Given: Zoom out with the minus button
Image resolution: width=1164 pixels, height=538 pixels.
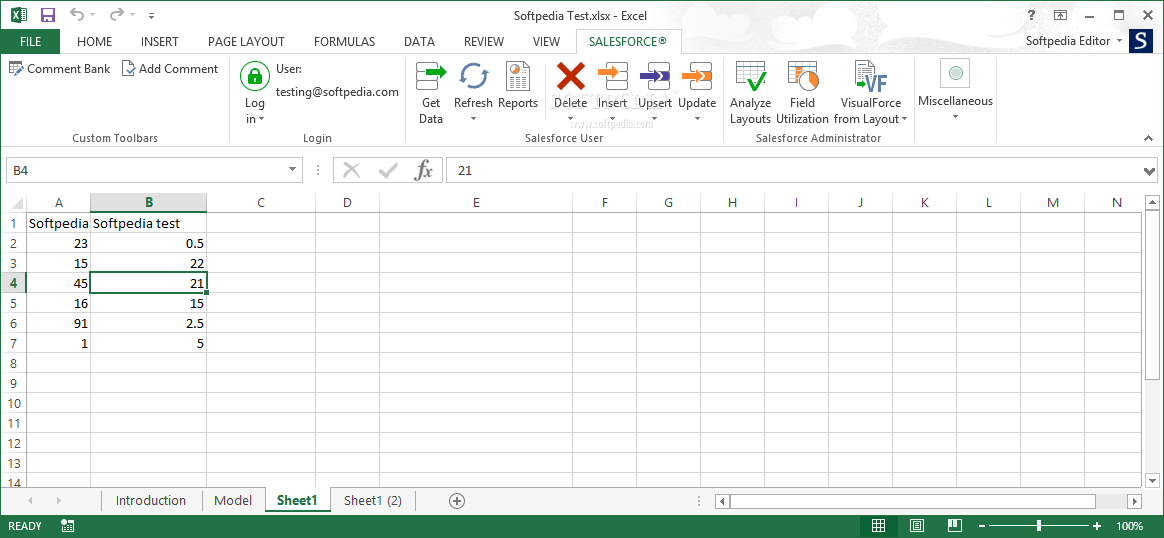Looking at the screenshot, I should coord(981,526).
